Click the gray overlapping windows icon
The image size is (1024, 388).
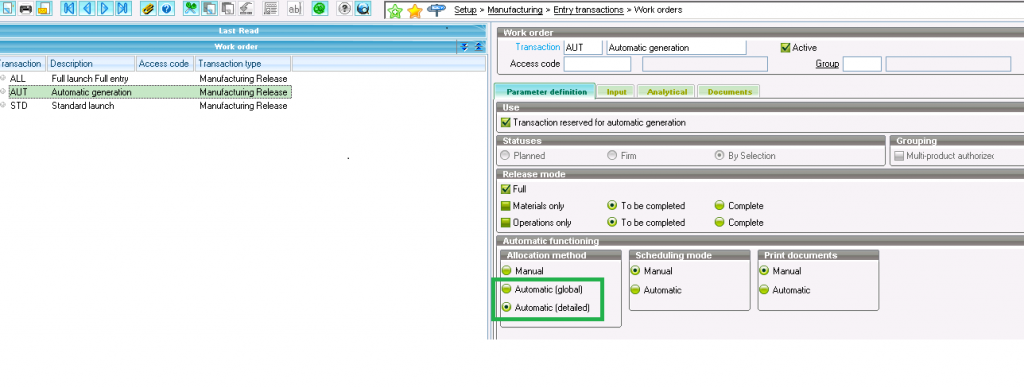pos(227,8)
